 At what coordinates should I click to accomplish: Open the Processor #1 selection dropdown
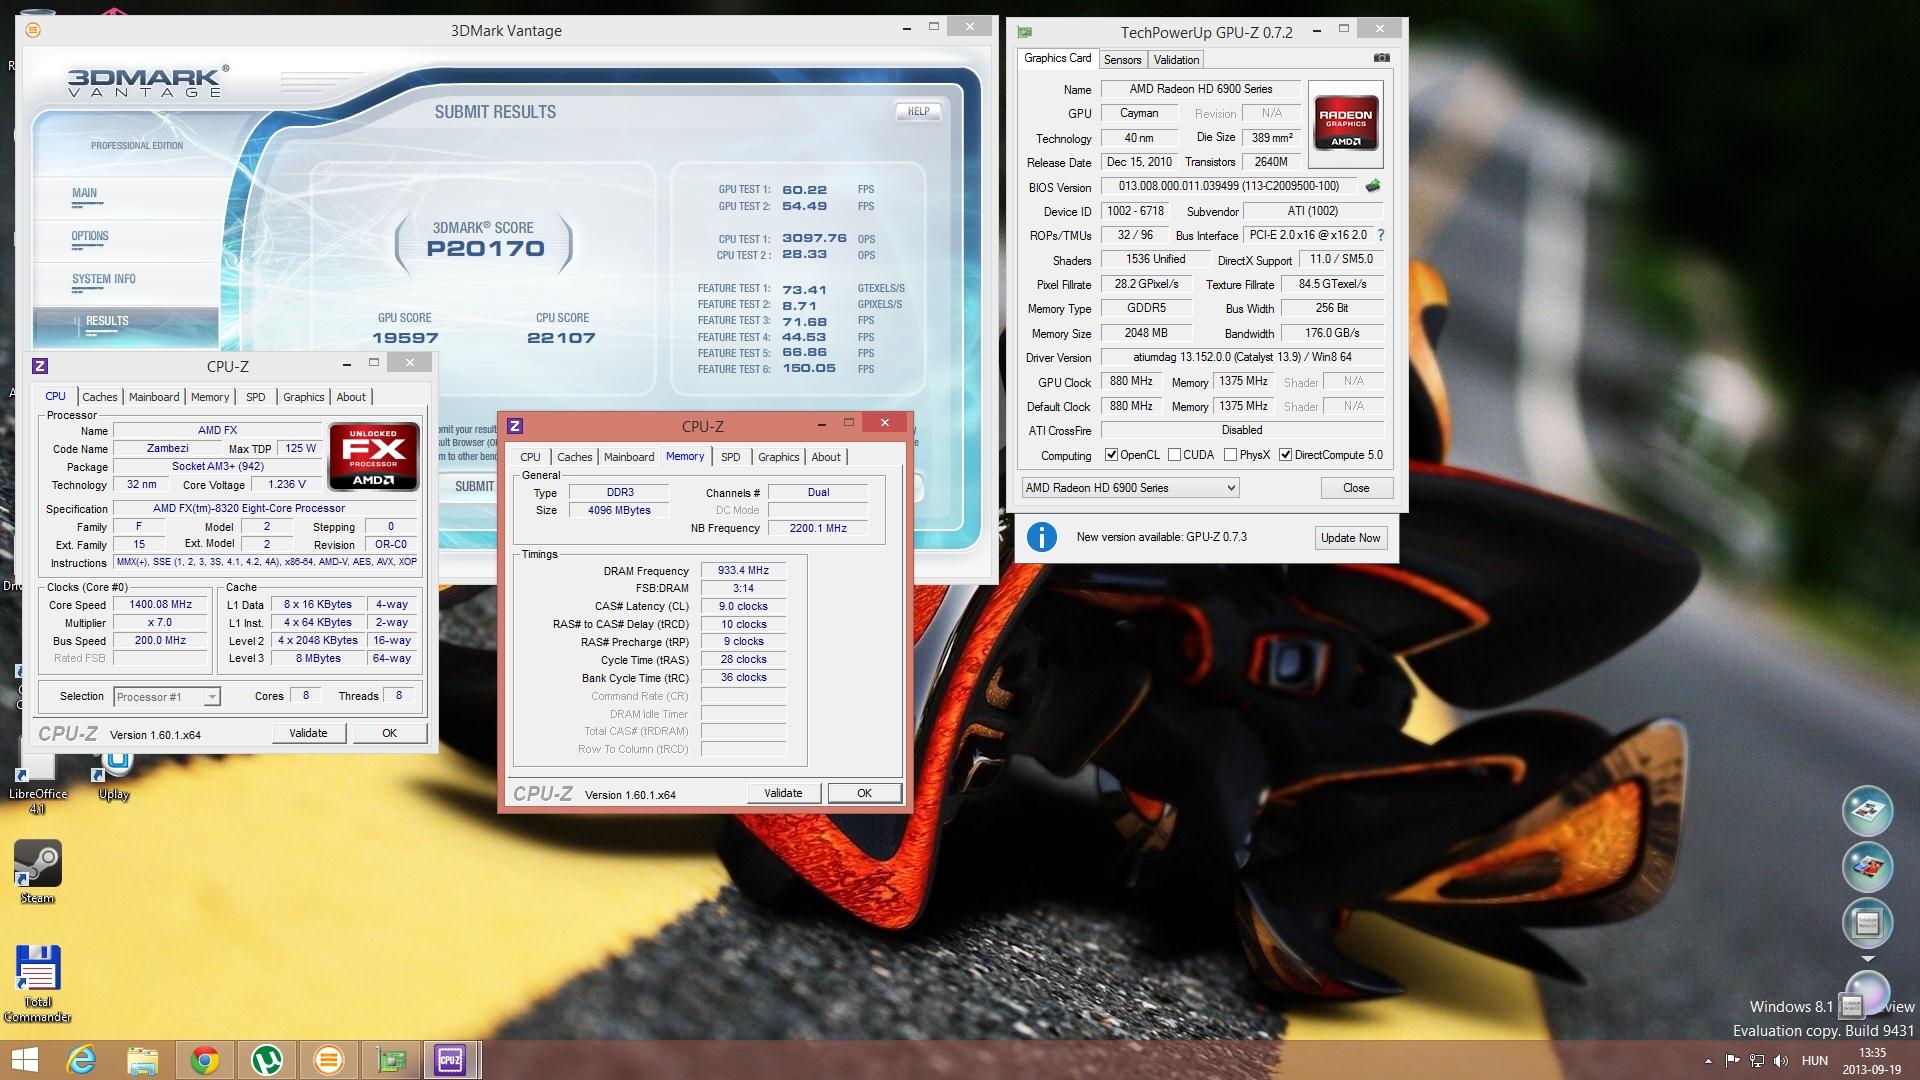coord(211,697)
